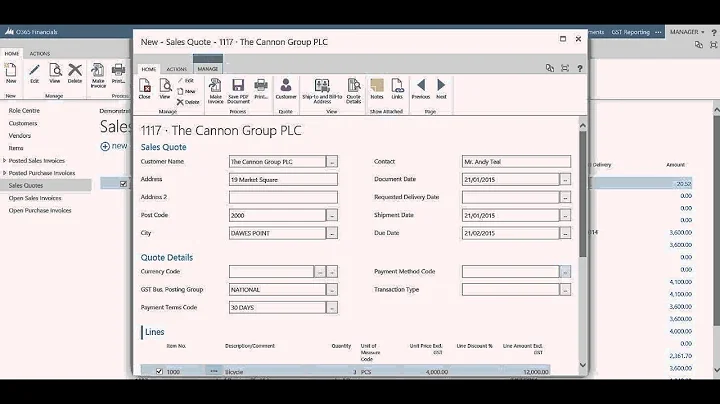Open Requested Delivery Date picker

(565, 197)
